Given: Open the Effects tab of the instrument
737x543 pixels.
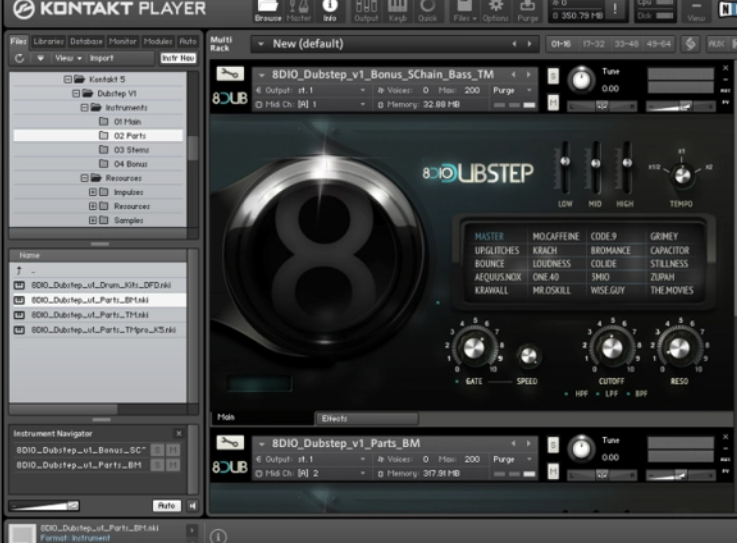Looking at the screenshot, I should pyautogui.click(x=366, y=418).
